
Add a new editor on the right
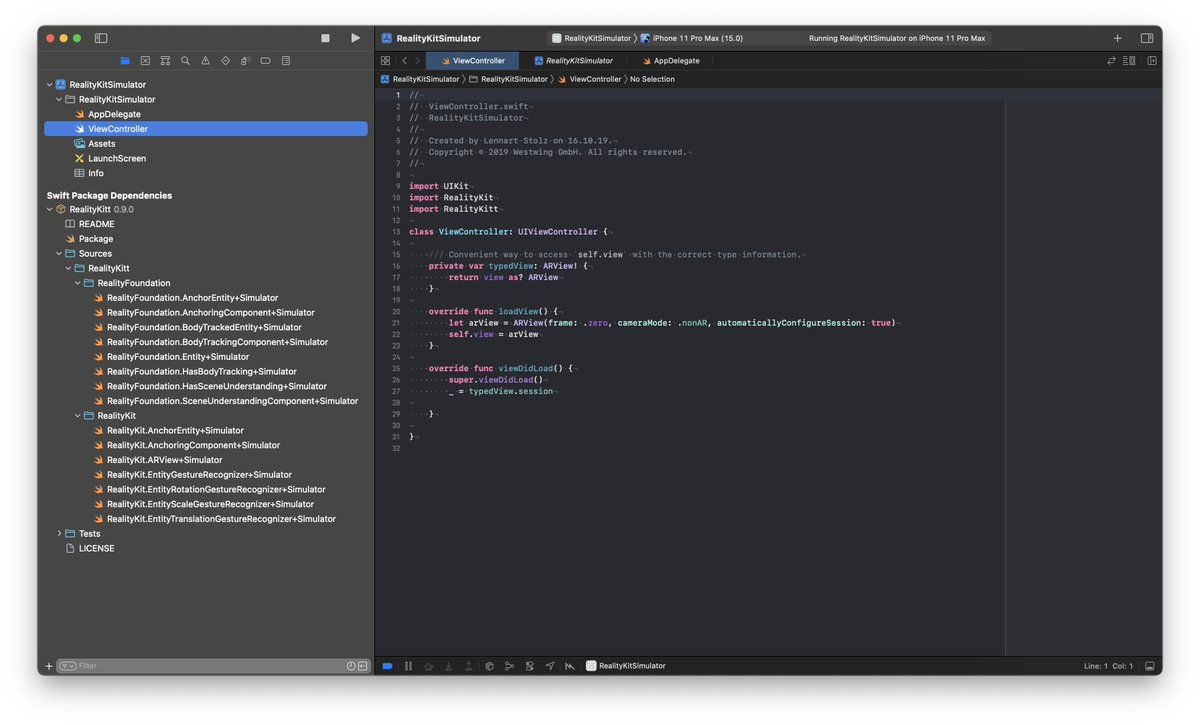(1152, 61)
